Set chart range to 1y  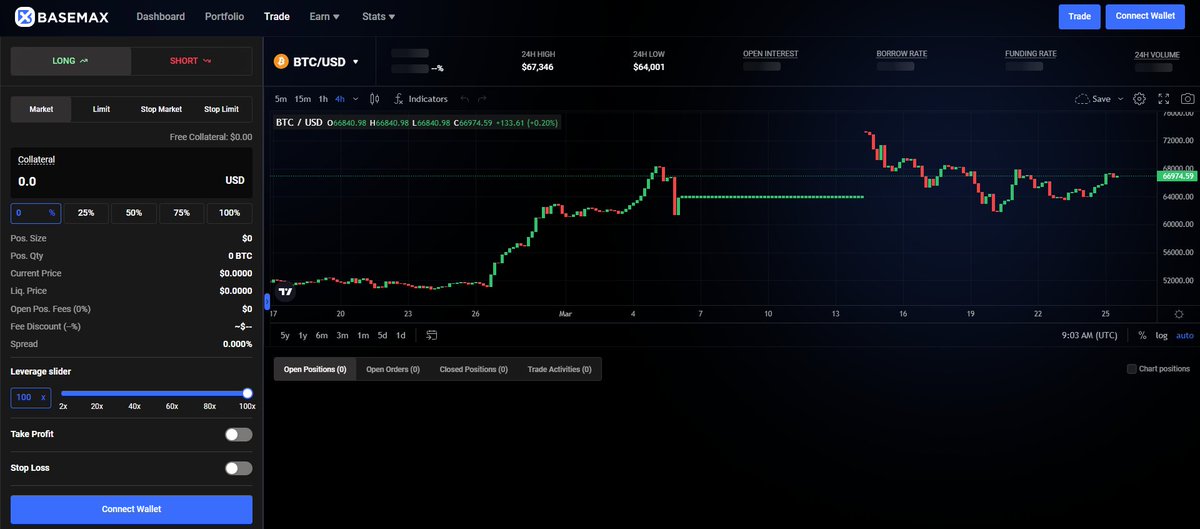point(303,335)
